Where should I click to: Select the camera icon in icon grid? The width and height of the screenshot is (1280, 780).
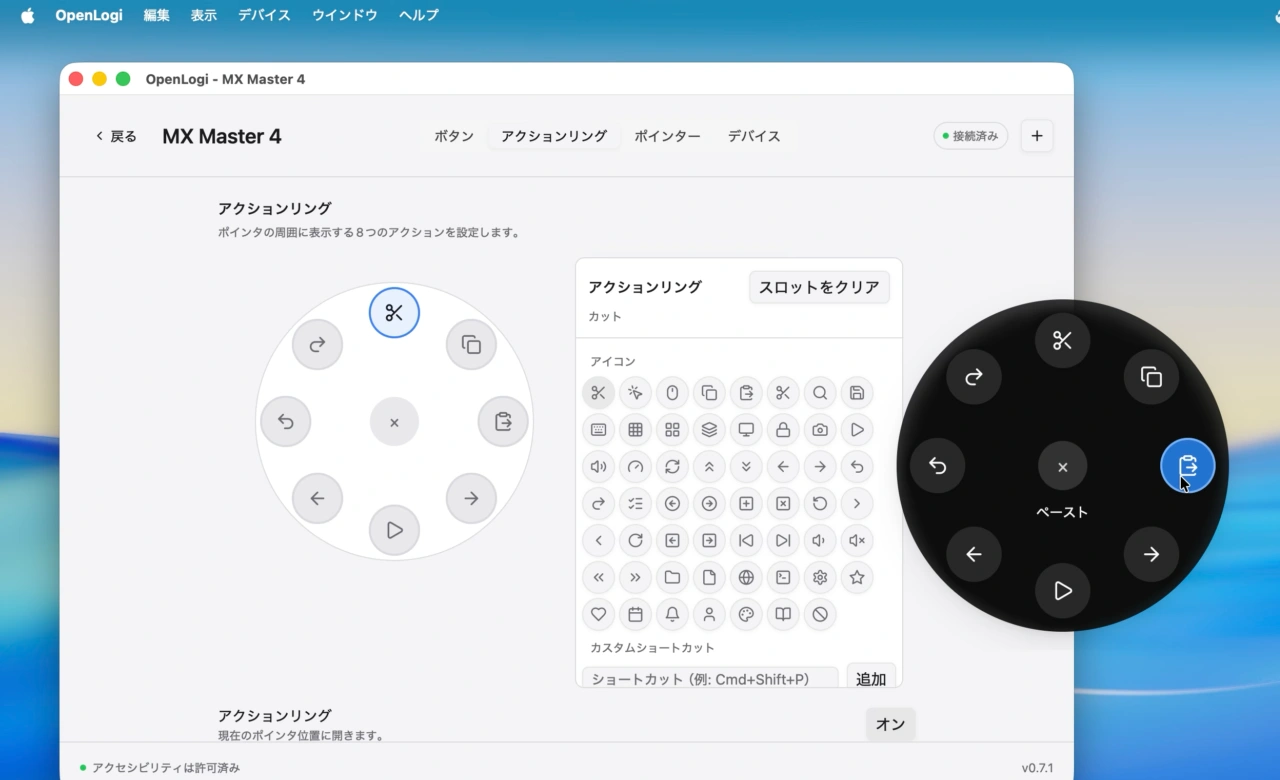tap(820, 430)
